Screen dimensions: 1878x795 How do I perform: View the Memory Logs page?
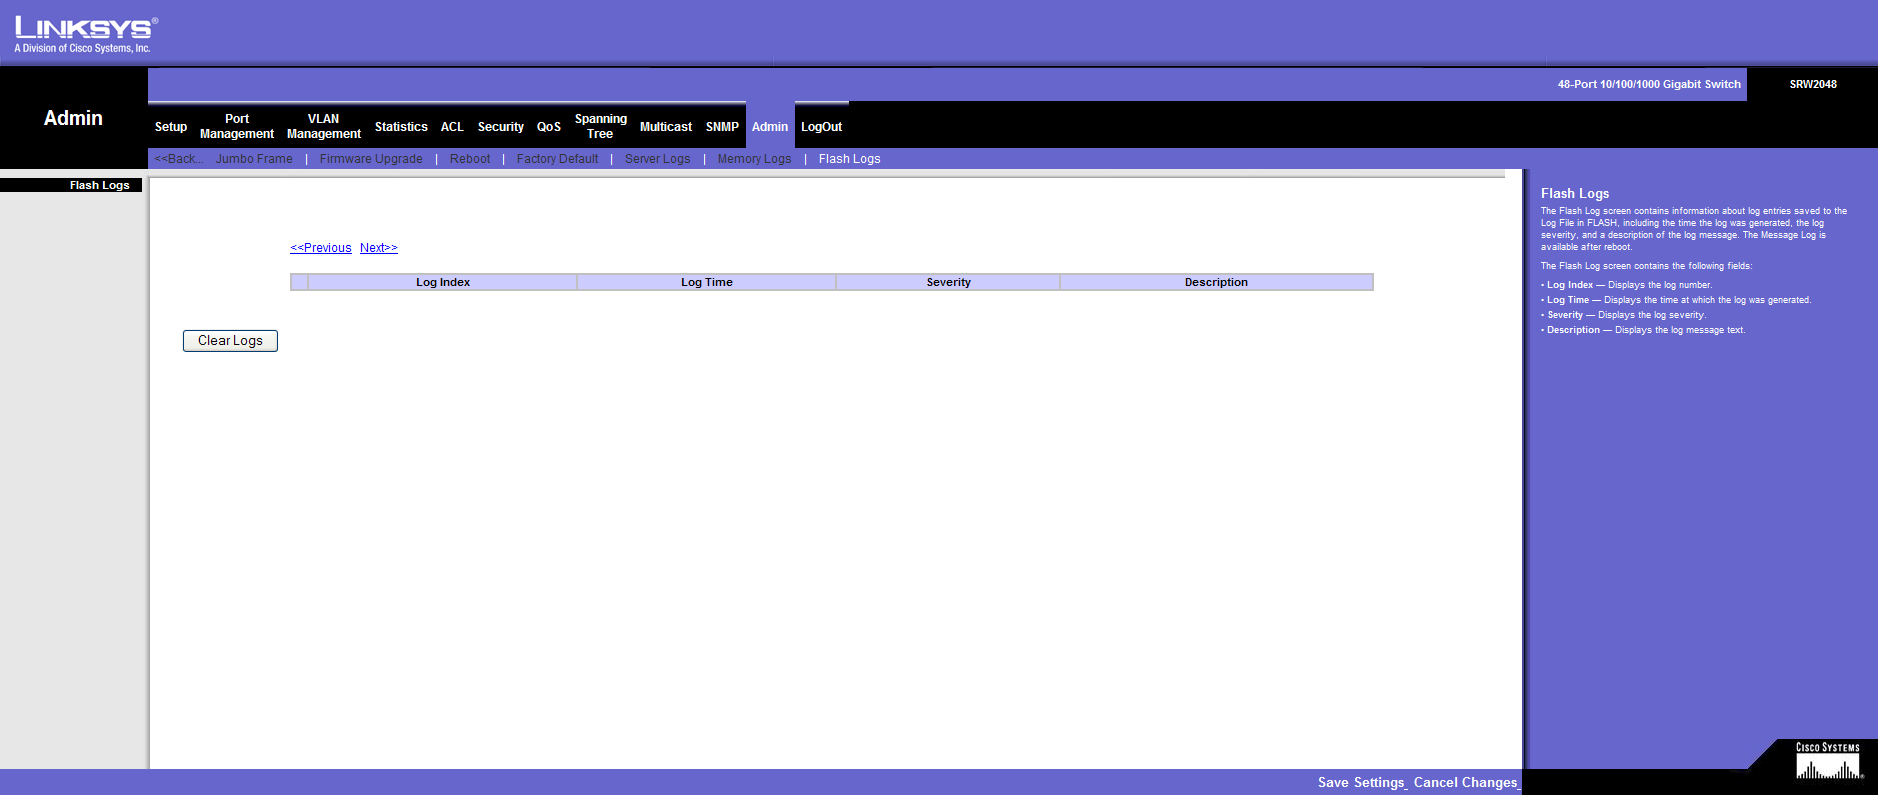(x=754, y=159)
